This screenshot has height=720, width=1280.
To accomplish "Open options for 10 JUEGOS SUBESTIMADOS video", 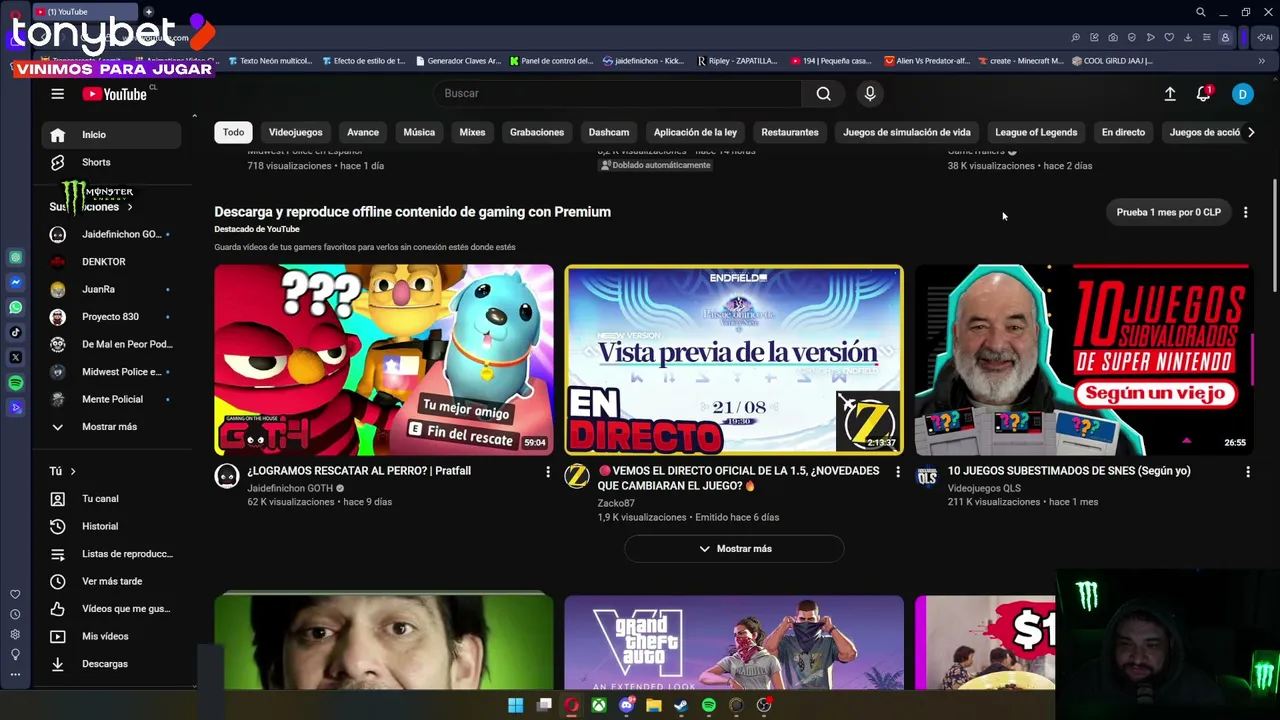I will [x=1247, y=471].
